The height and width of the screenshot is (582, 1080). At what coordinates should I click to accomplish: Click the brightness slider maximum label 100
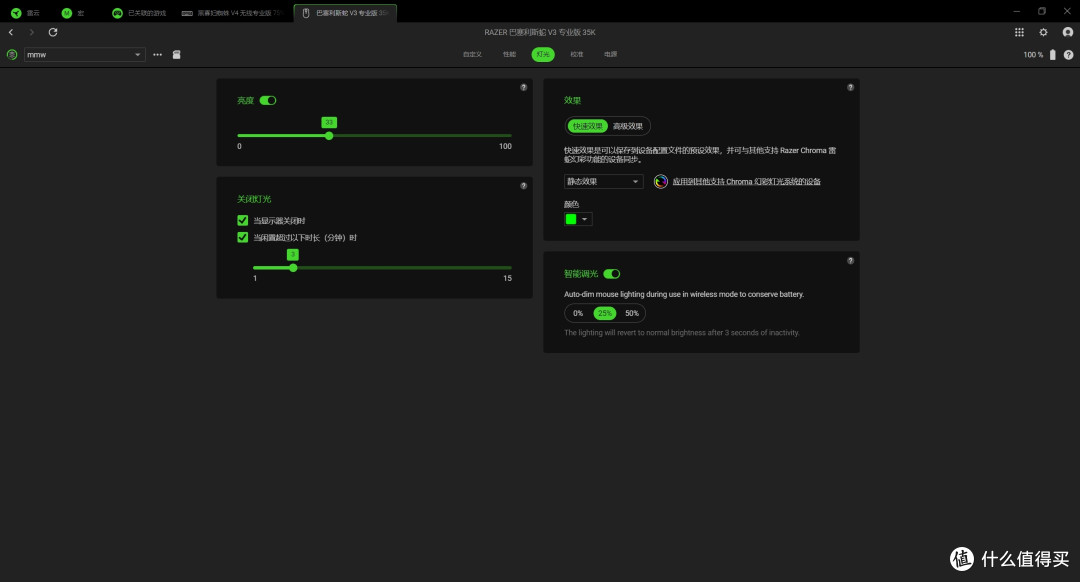click(x=505, y=146)
